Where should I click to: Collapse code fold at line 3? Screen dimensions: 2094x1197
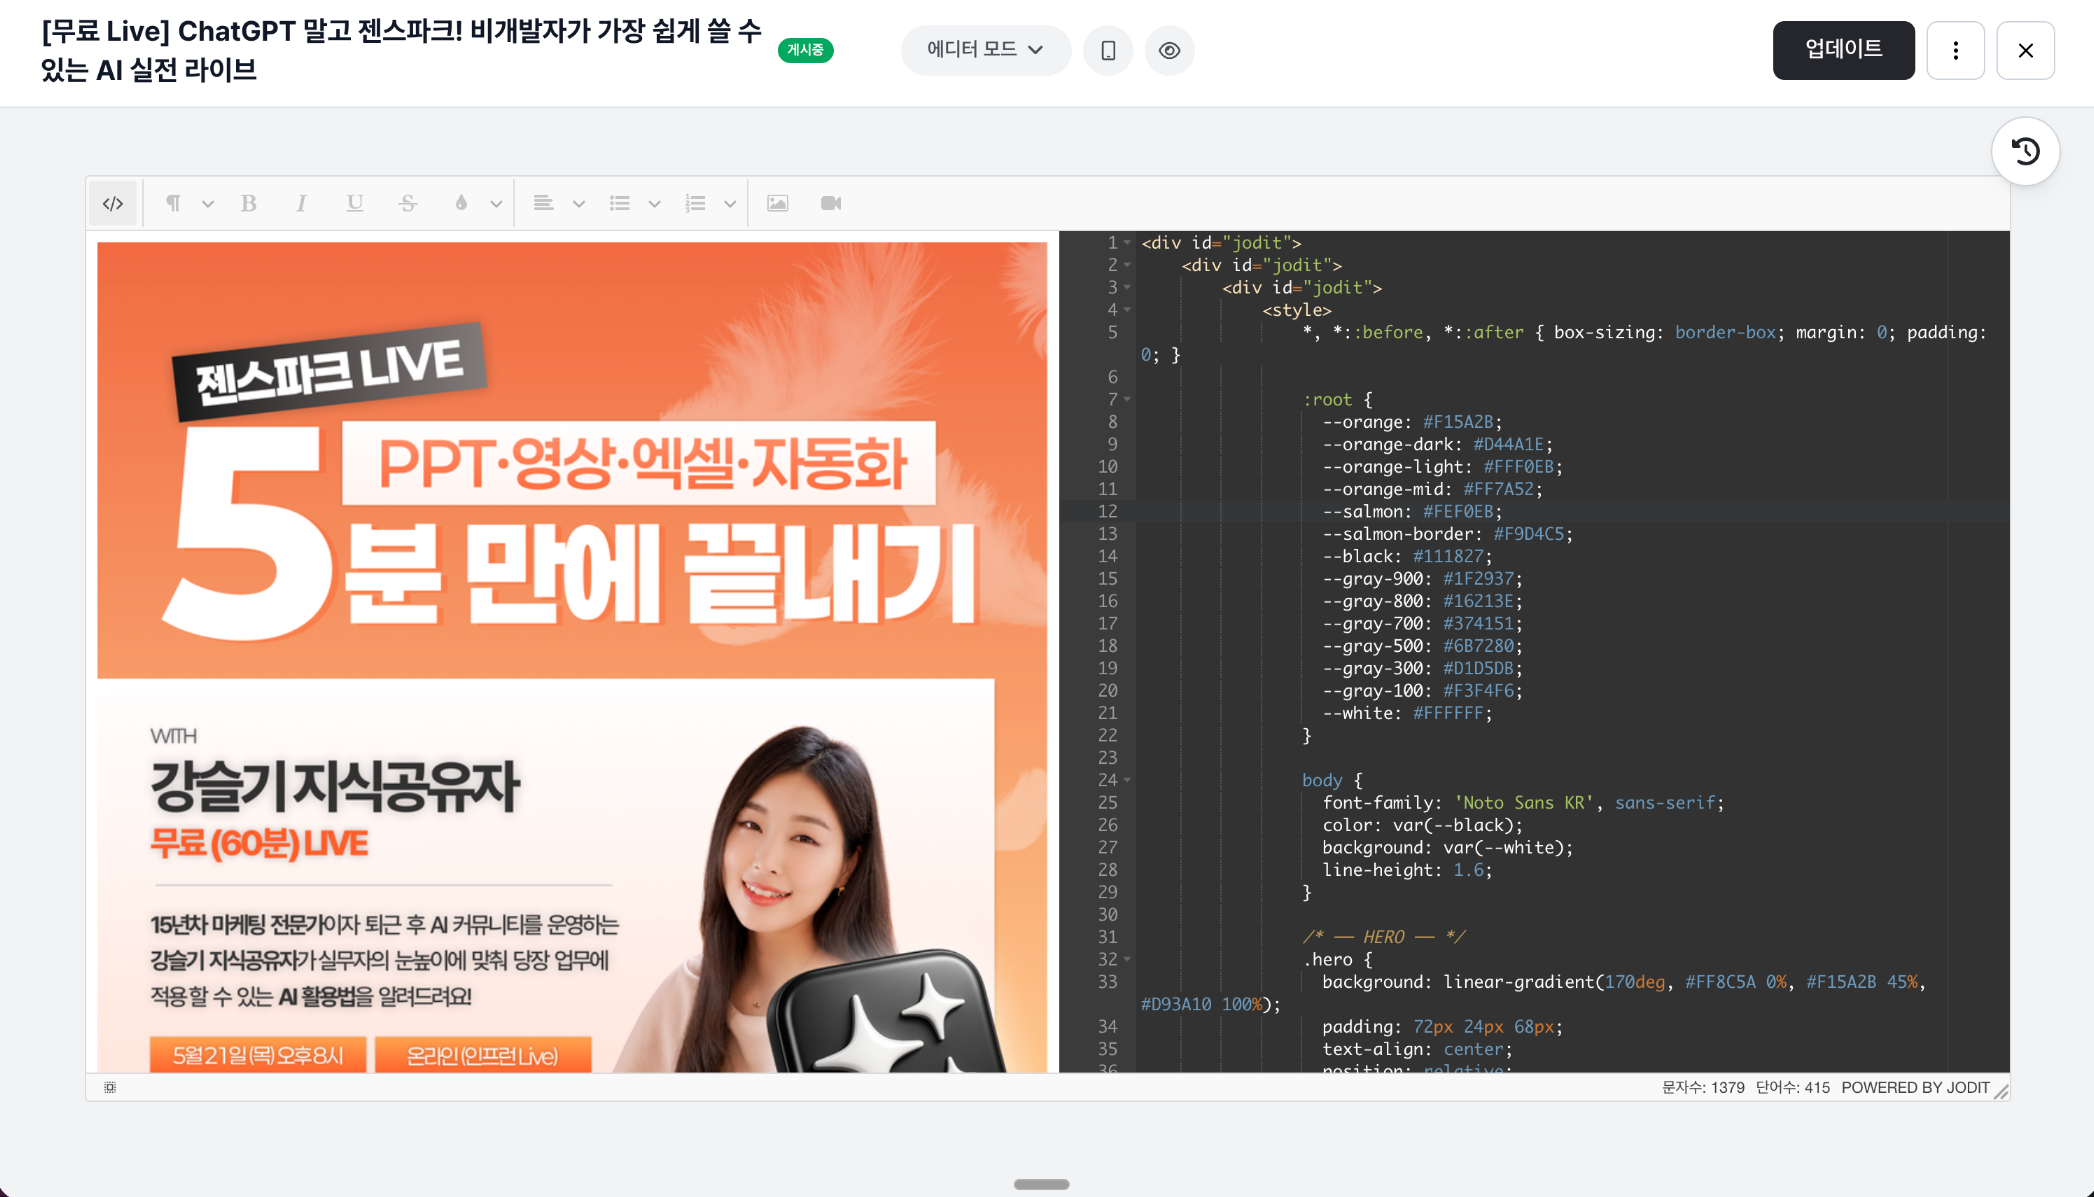click(1127, 288)
